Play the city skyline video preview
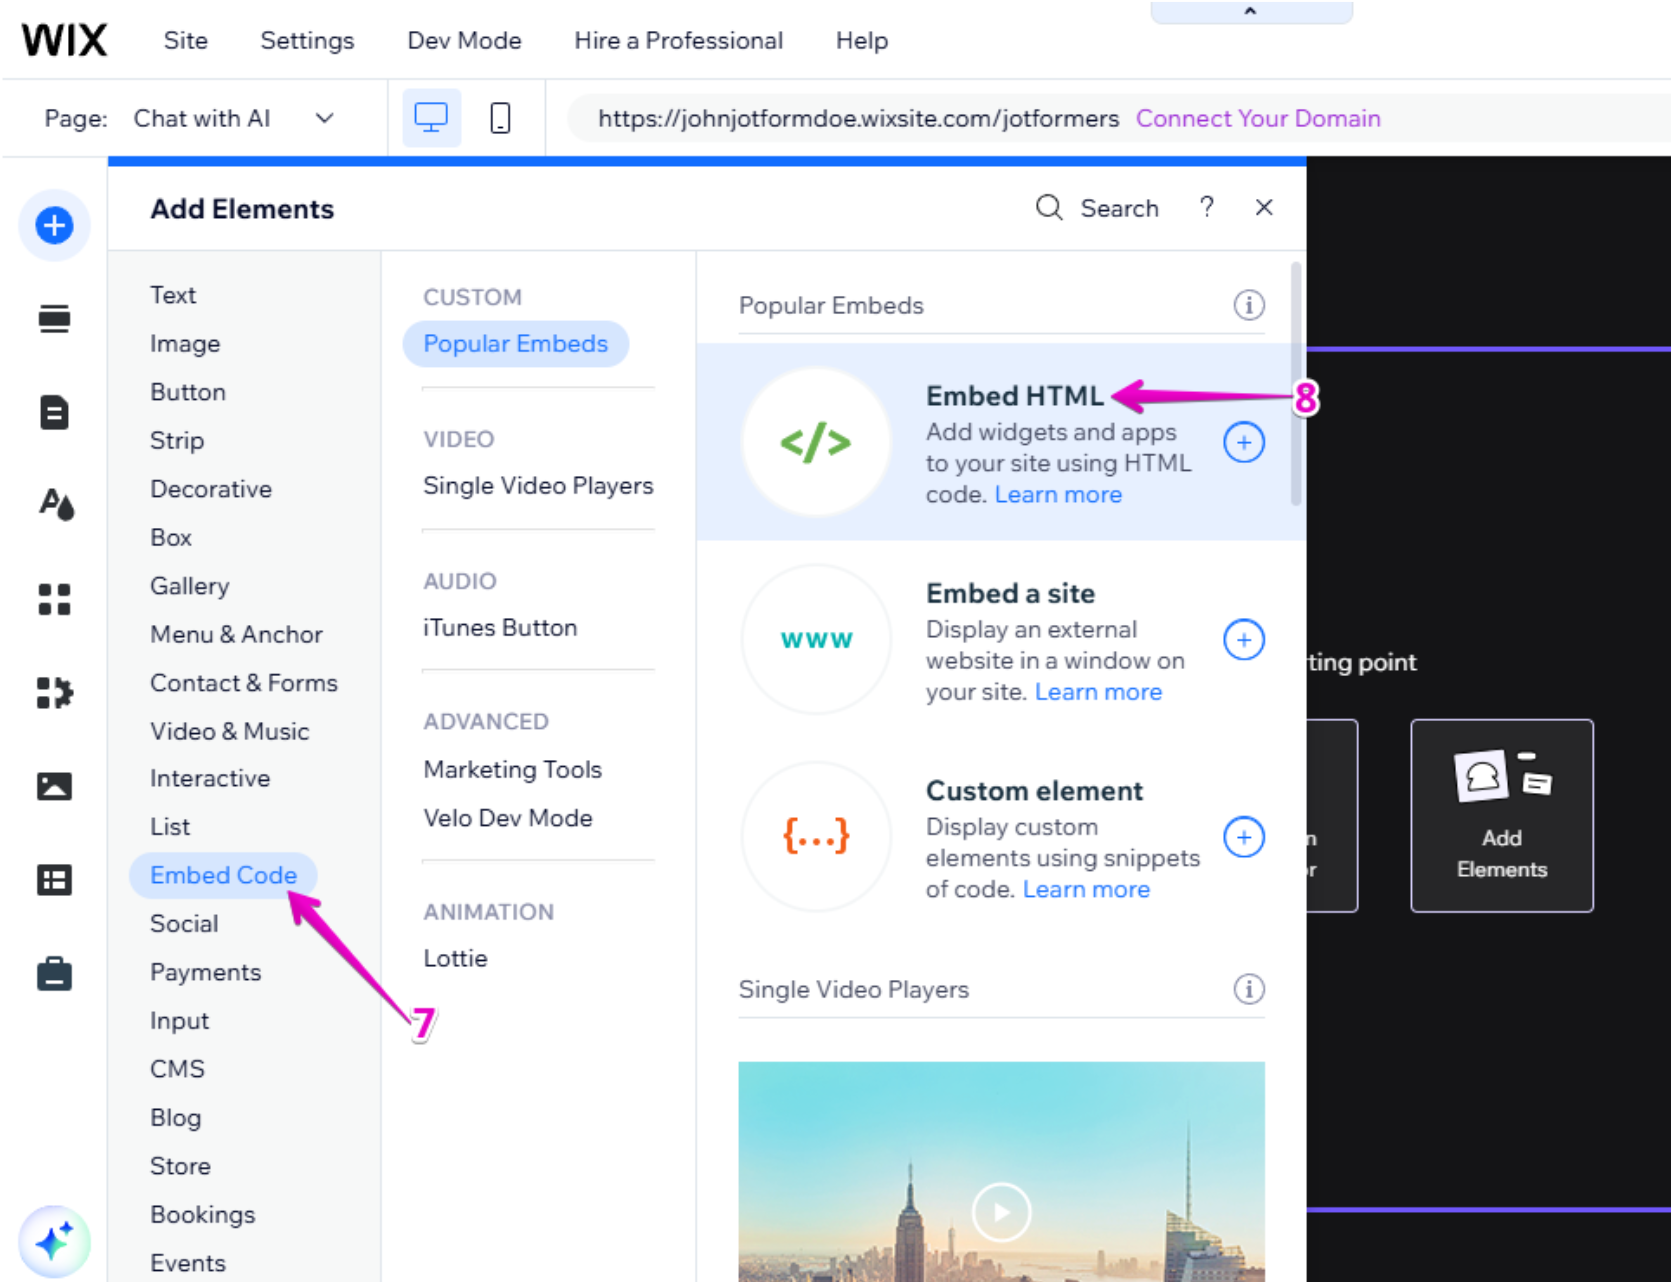 pyautogui.click(x=1000, y=1212)
